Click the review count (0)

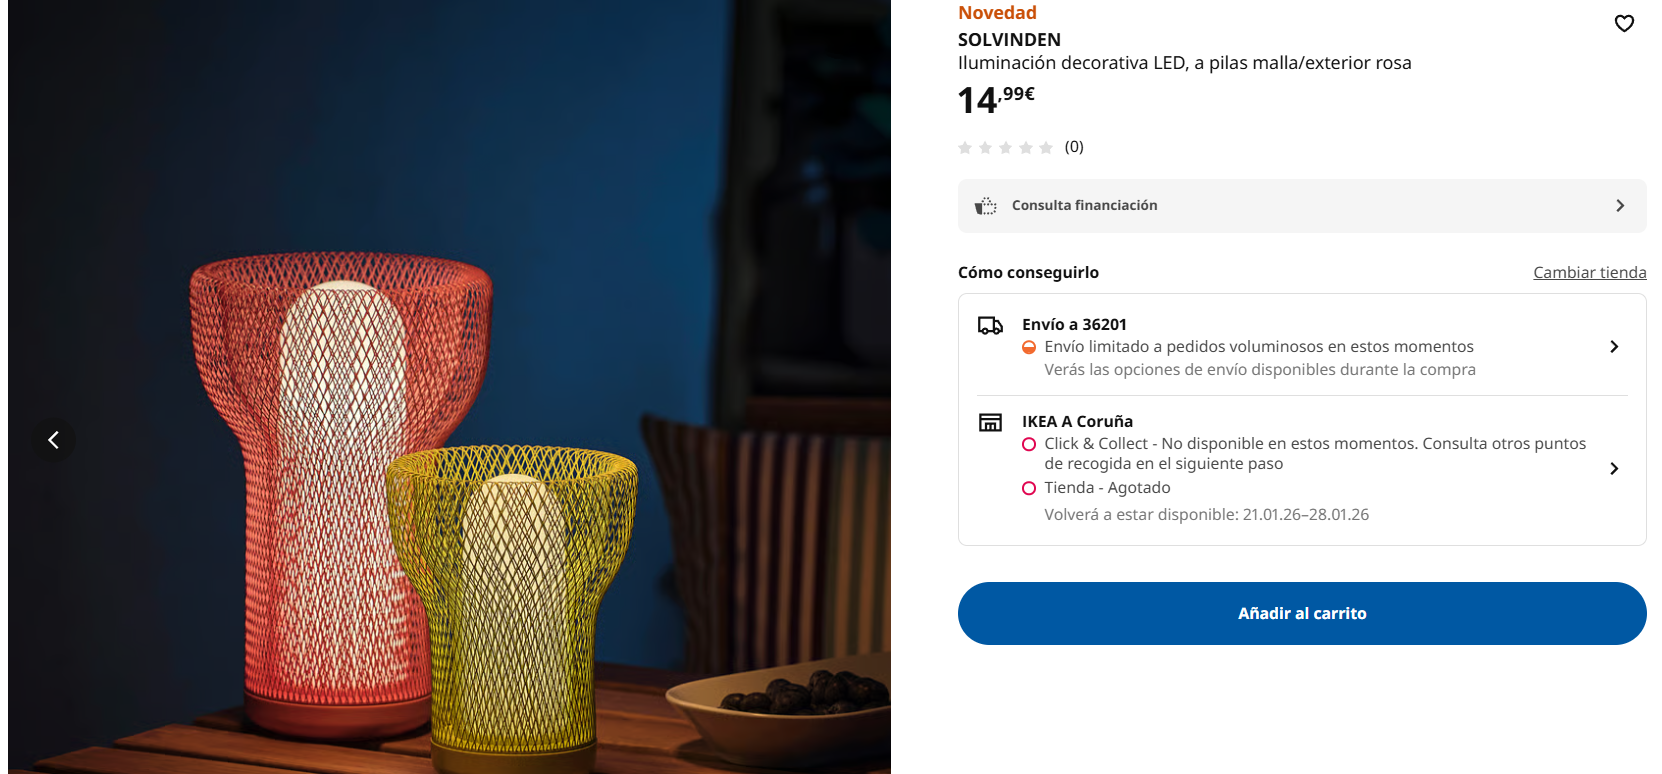coord(1074,147)
